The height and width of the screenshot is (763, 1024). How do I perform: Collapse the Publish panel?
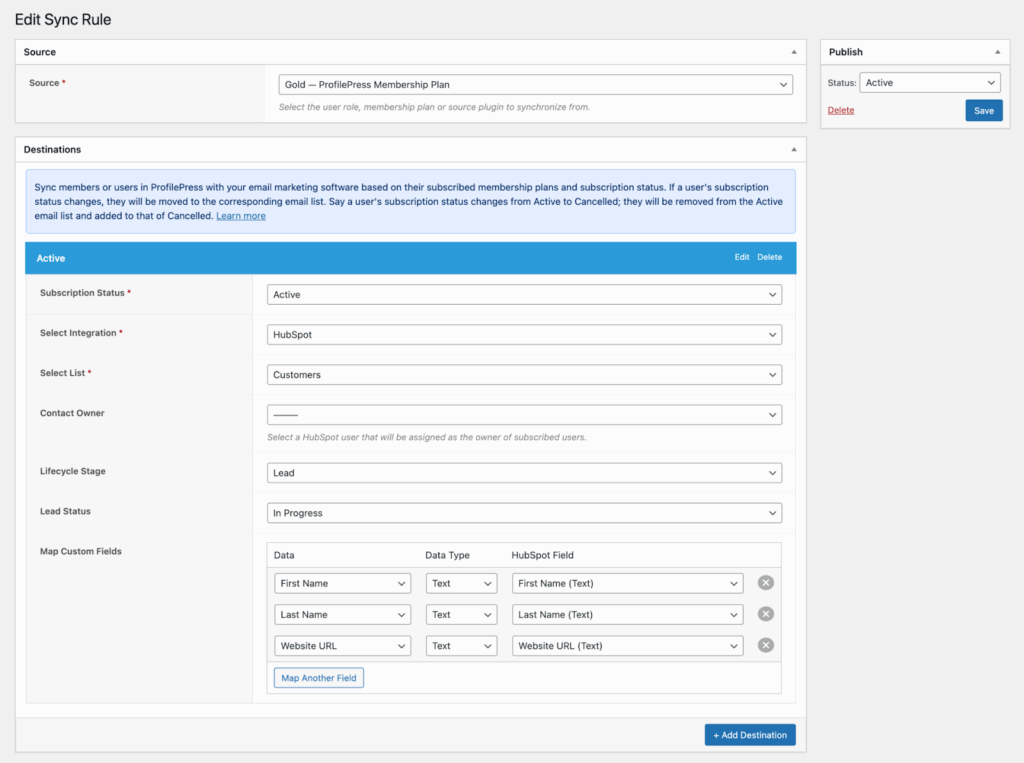point(997,51)
